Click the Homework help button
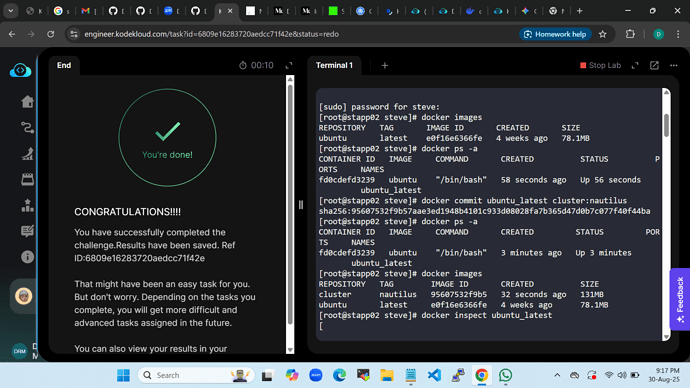Image resolution: width=690 pixels, height=388 pixels. pos(555,34)
